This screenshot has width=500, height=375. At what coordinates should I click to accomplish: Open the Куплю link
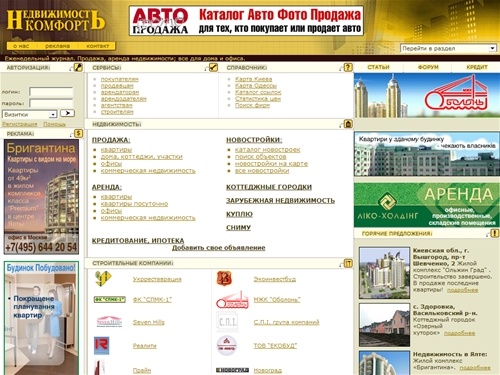(x=239, y=214)
